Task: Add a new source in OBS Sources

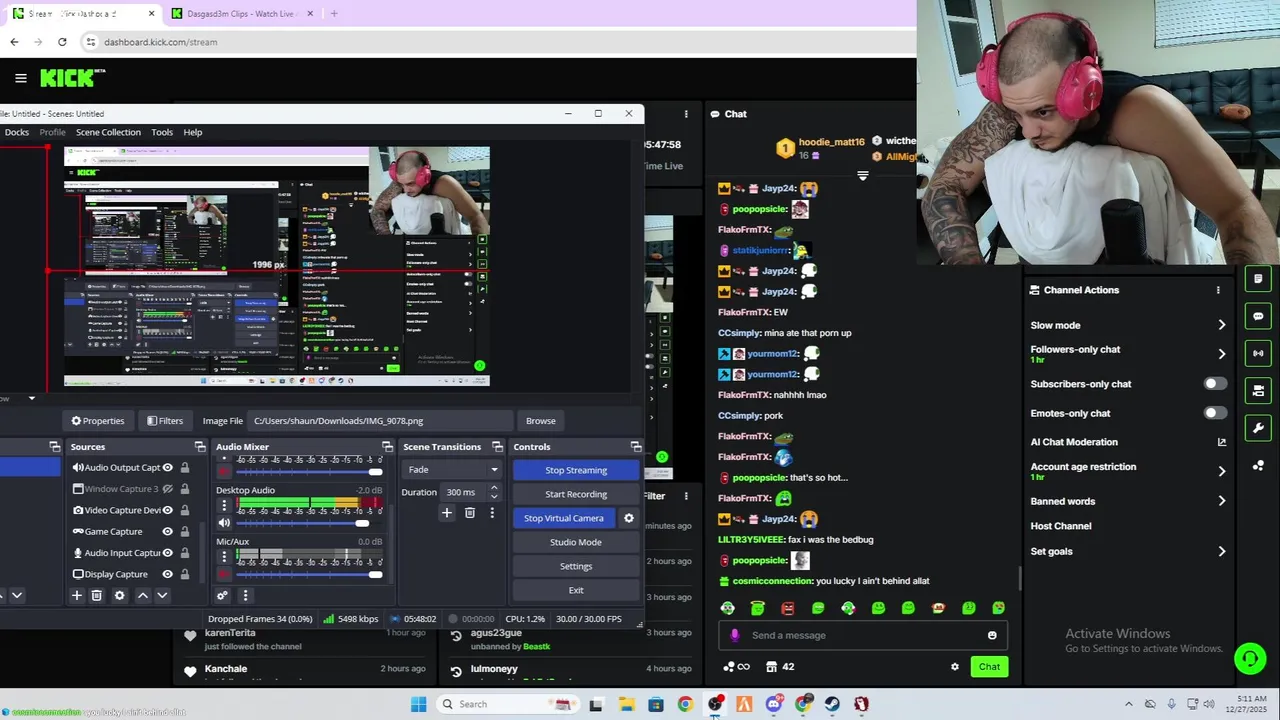Action: (76, 595)
